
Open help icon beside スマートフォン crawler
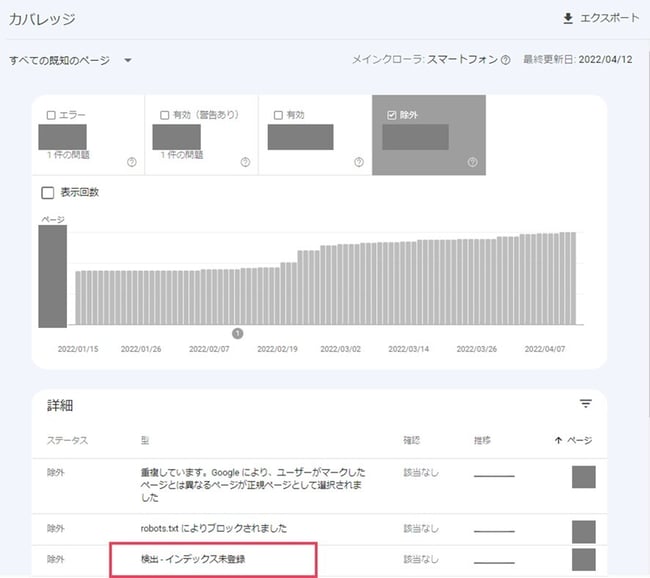click(x=506, y=61)
